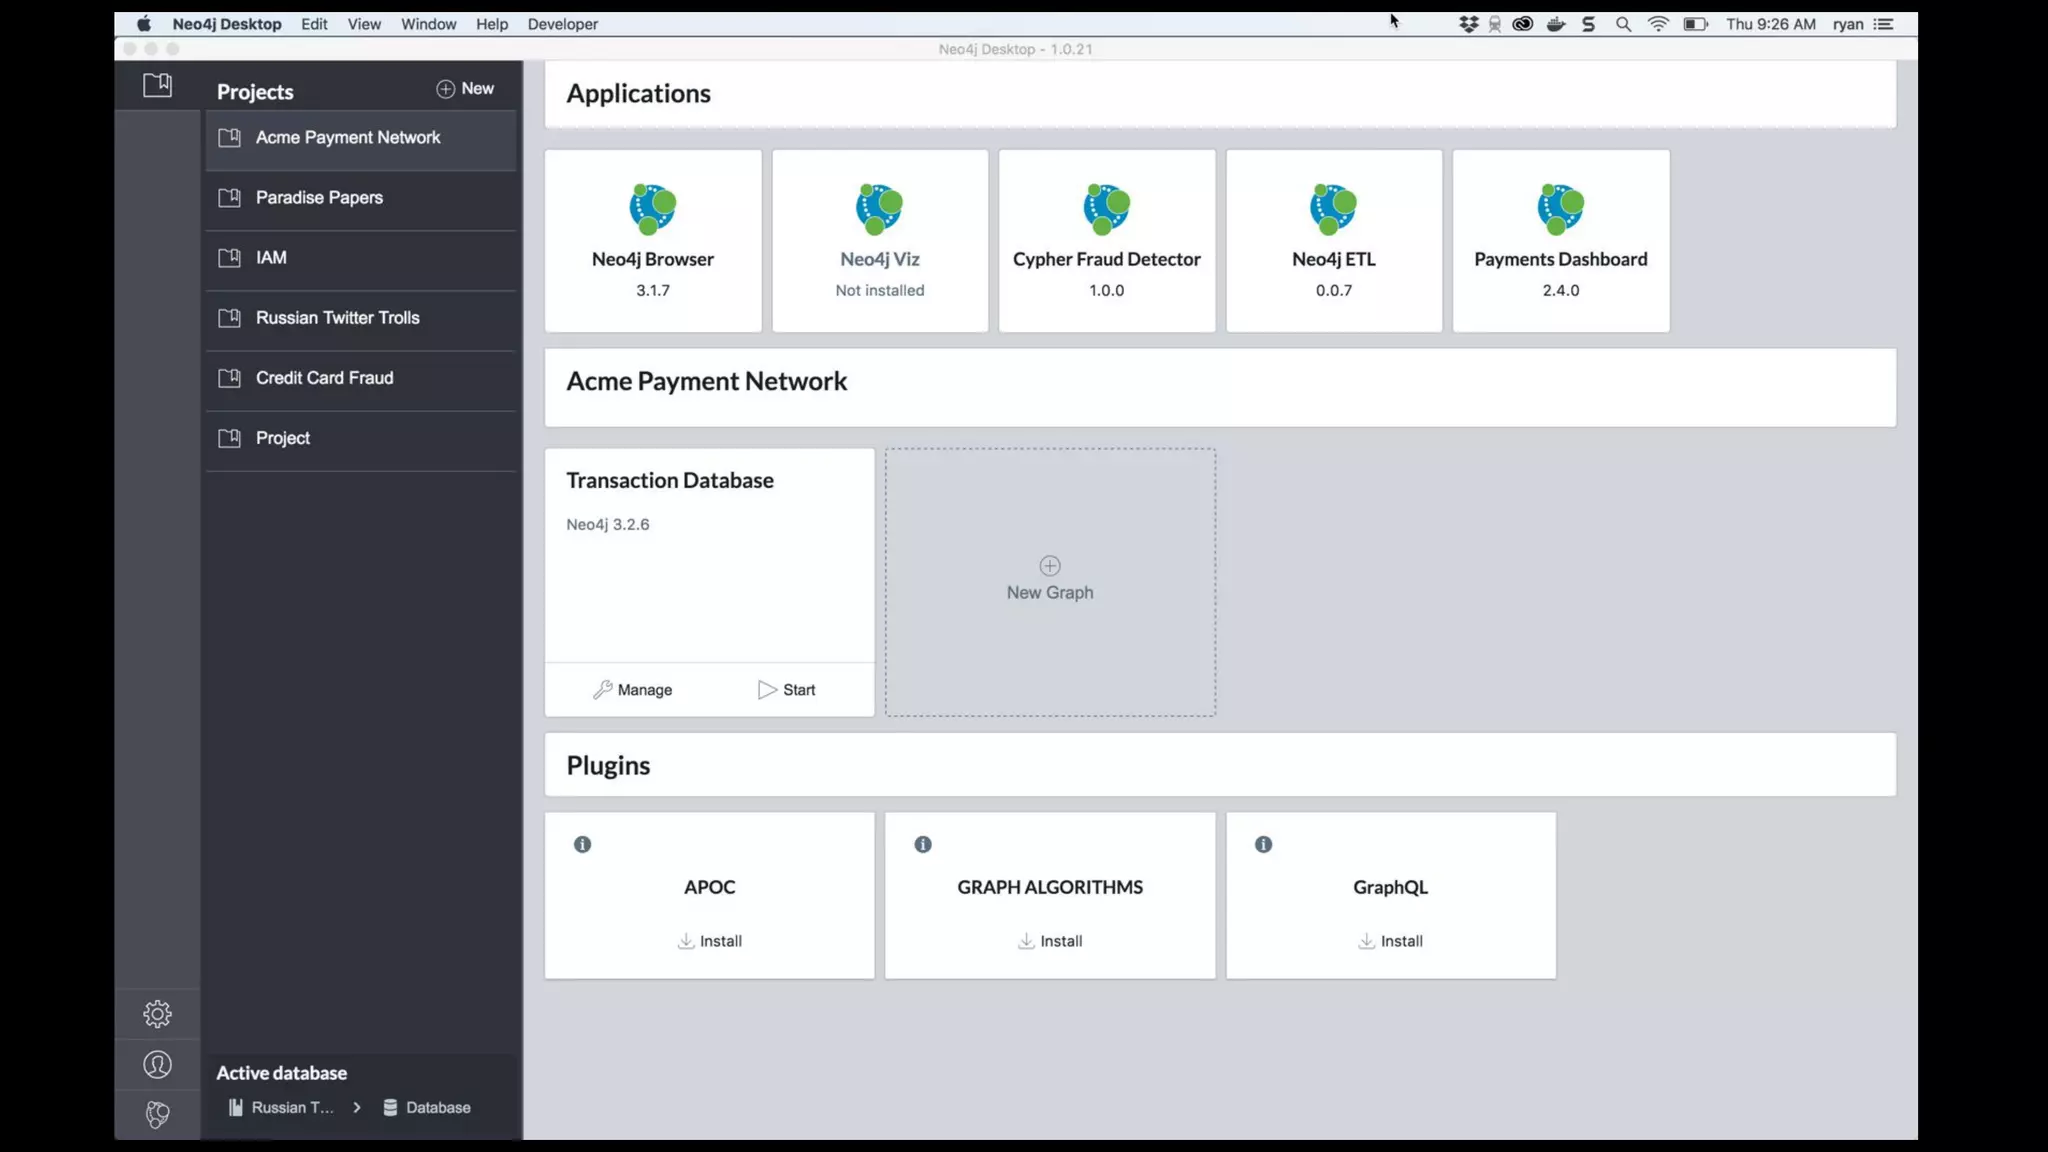Launch the Payments Dashboard application icon
Screen dimensions: 2048x1152
pyautogui.click(x=1561, y=208)
